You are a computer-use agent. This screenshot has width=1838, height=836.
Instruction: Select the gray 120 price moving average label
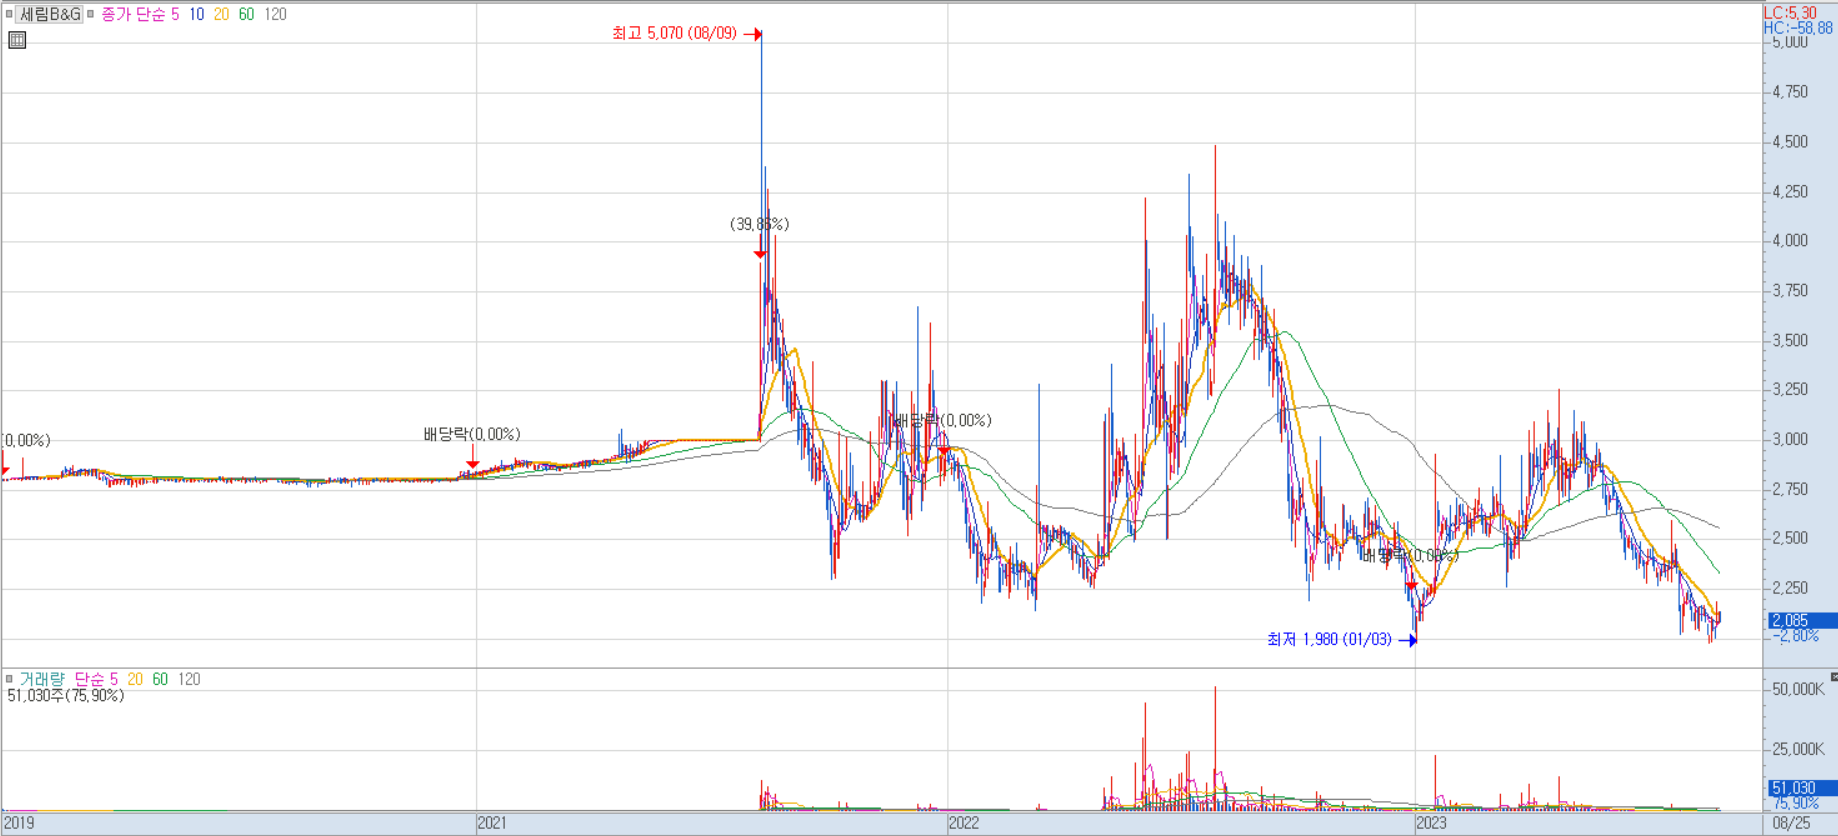pos(275,14)
